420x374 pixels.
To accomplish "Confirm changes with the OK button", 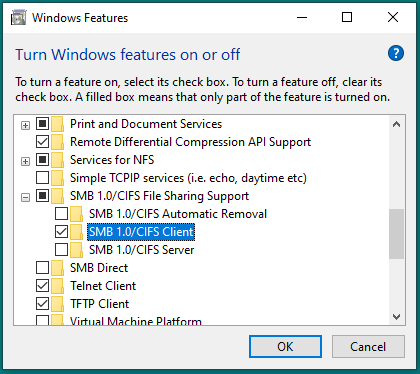I will (285, 347).
